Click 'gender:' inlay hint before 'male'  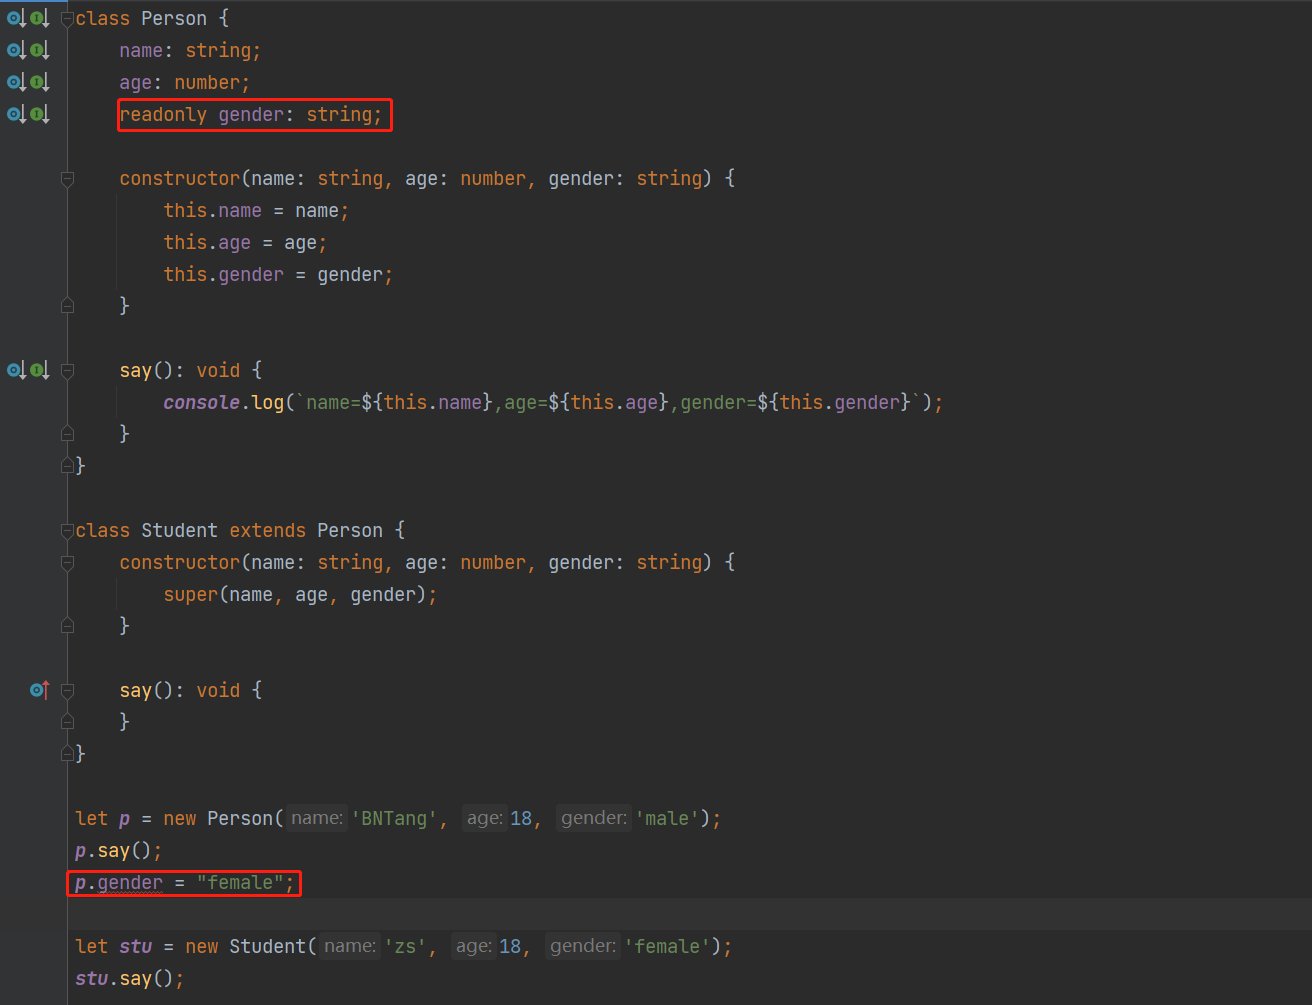[593, 818]
